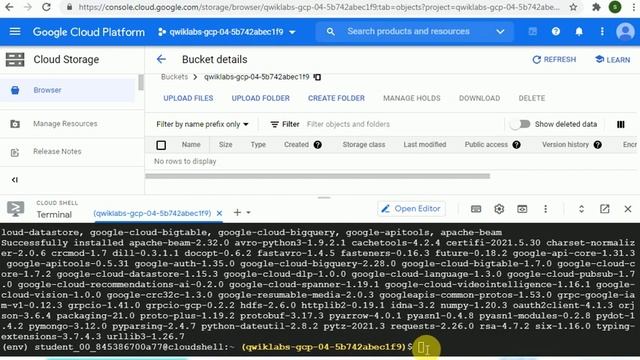The height and width of the screenshot is (360, 640).
Task: Collapse the Cloud Storage side panel
Action: [15, 180]
